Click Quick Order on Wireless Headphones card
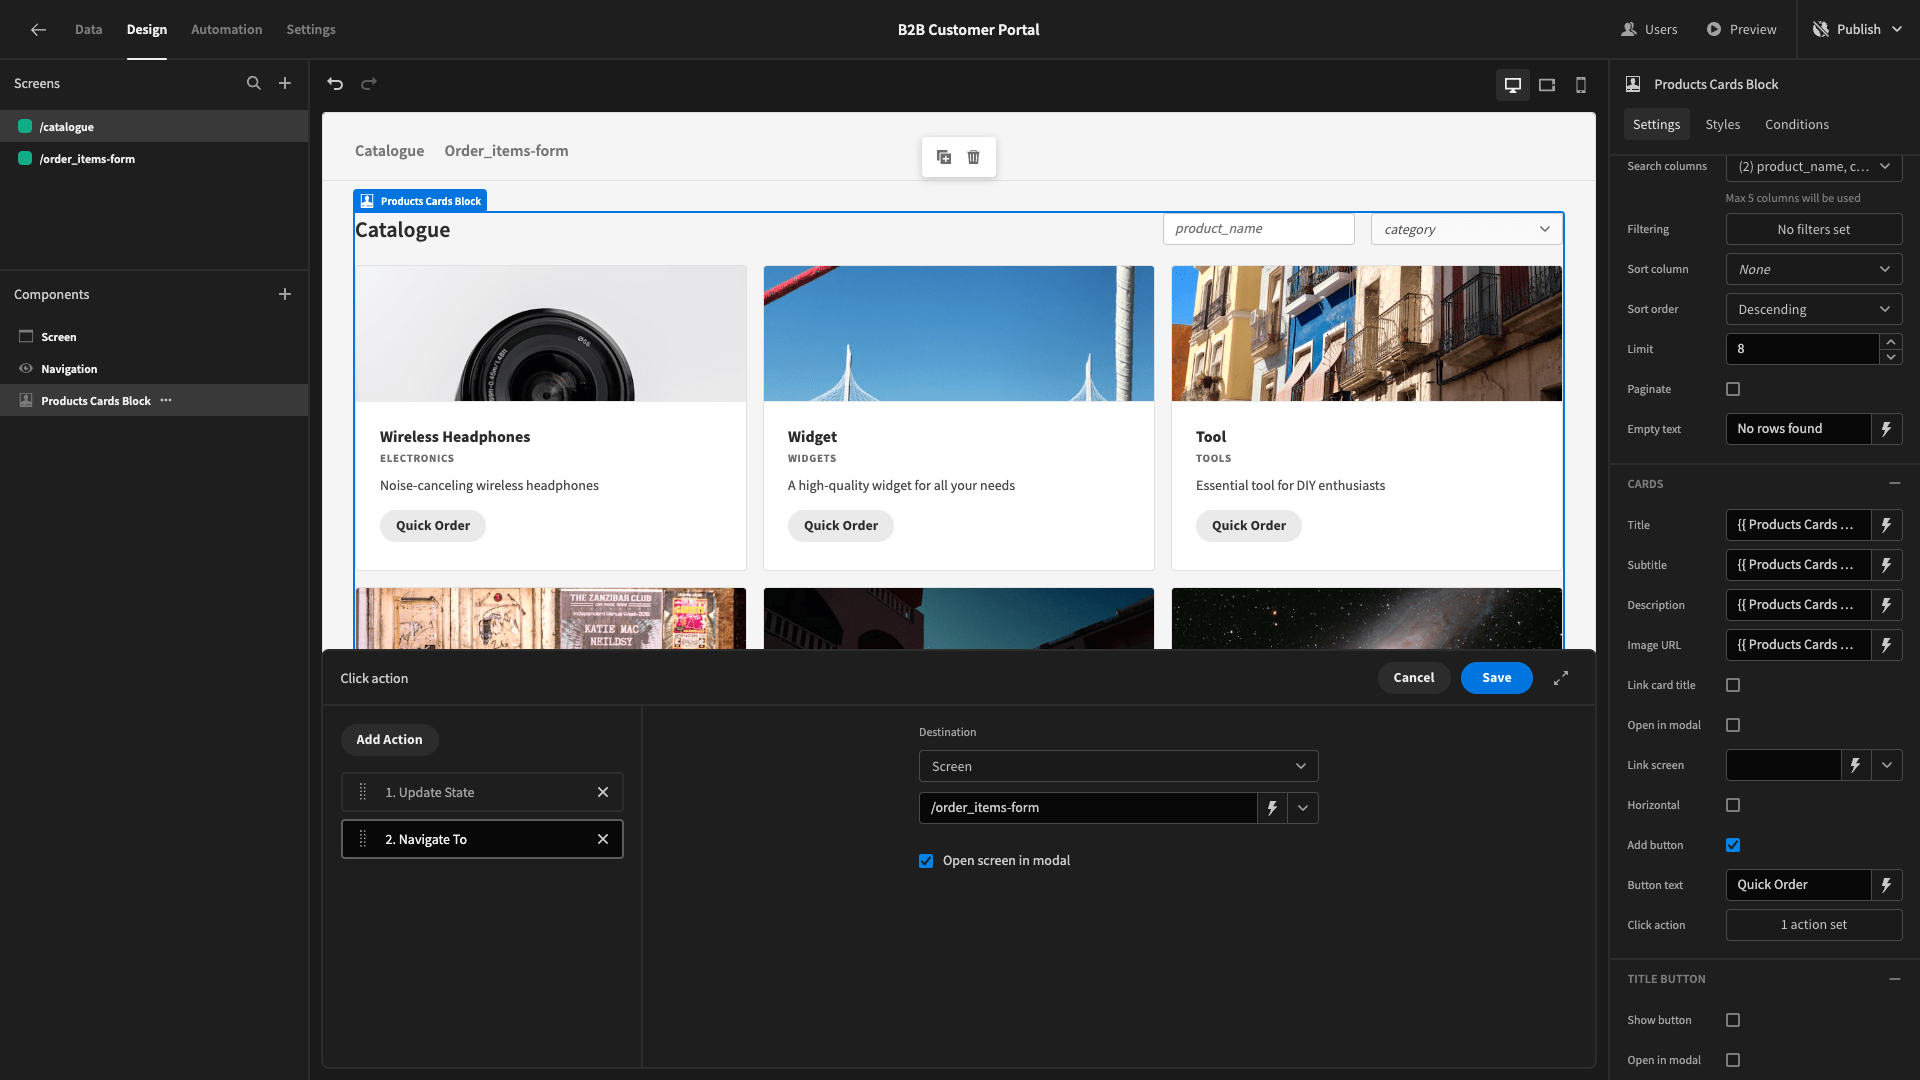 click(x=432, y=526)
